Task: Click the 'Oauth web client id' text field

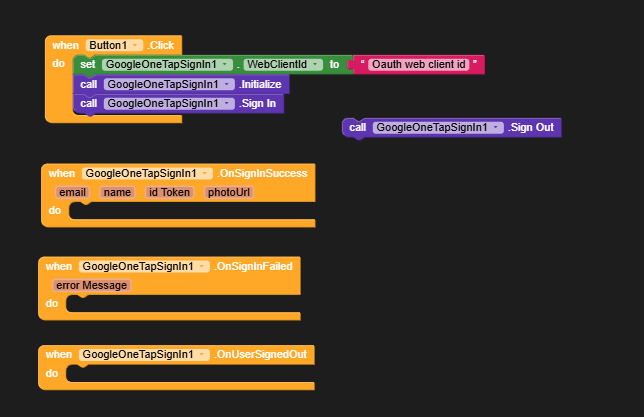Action: (419, 65)
